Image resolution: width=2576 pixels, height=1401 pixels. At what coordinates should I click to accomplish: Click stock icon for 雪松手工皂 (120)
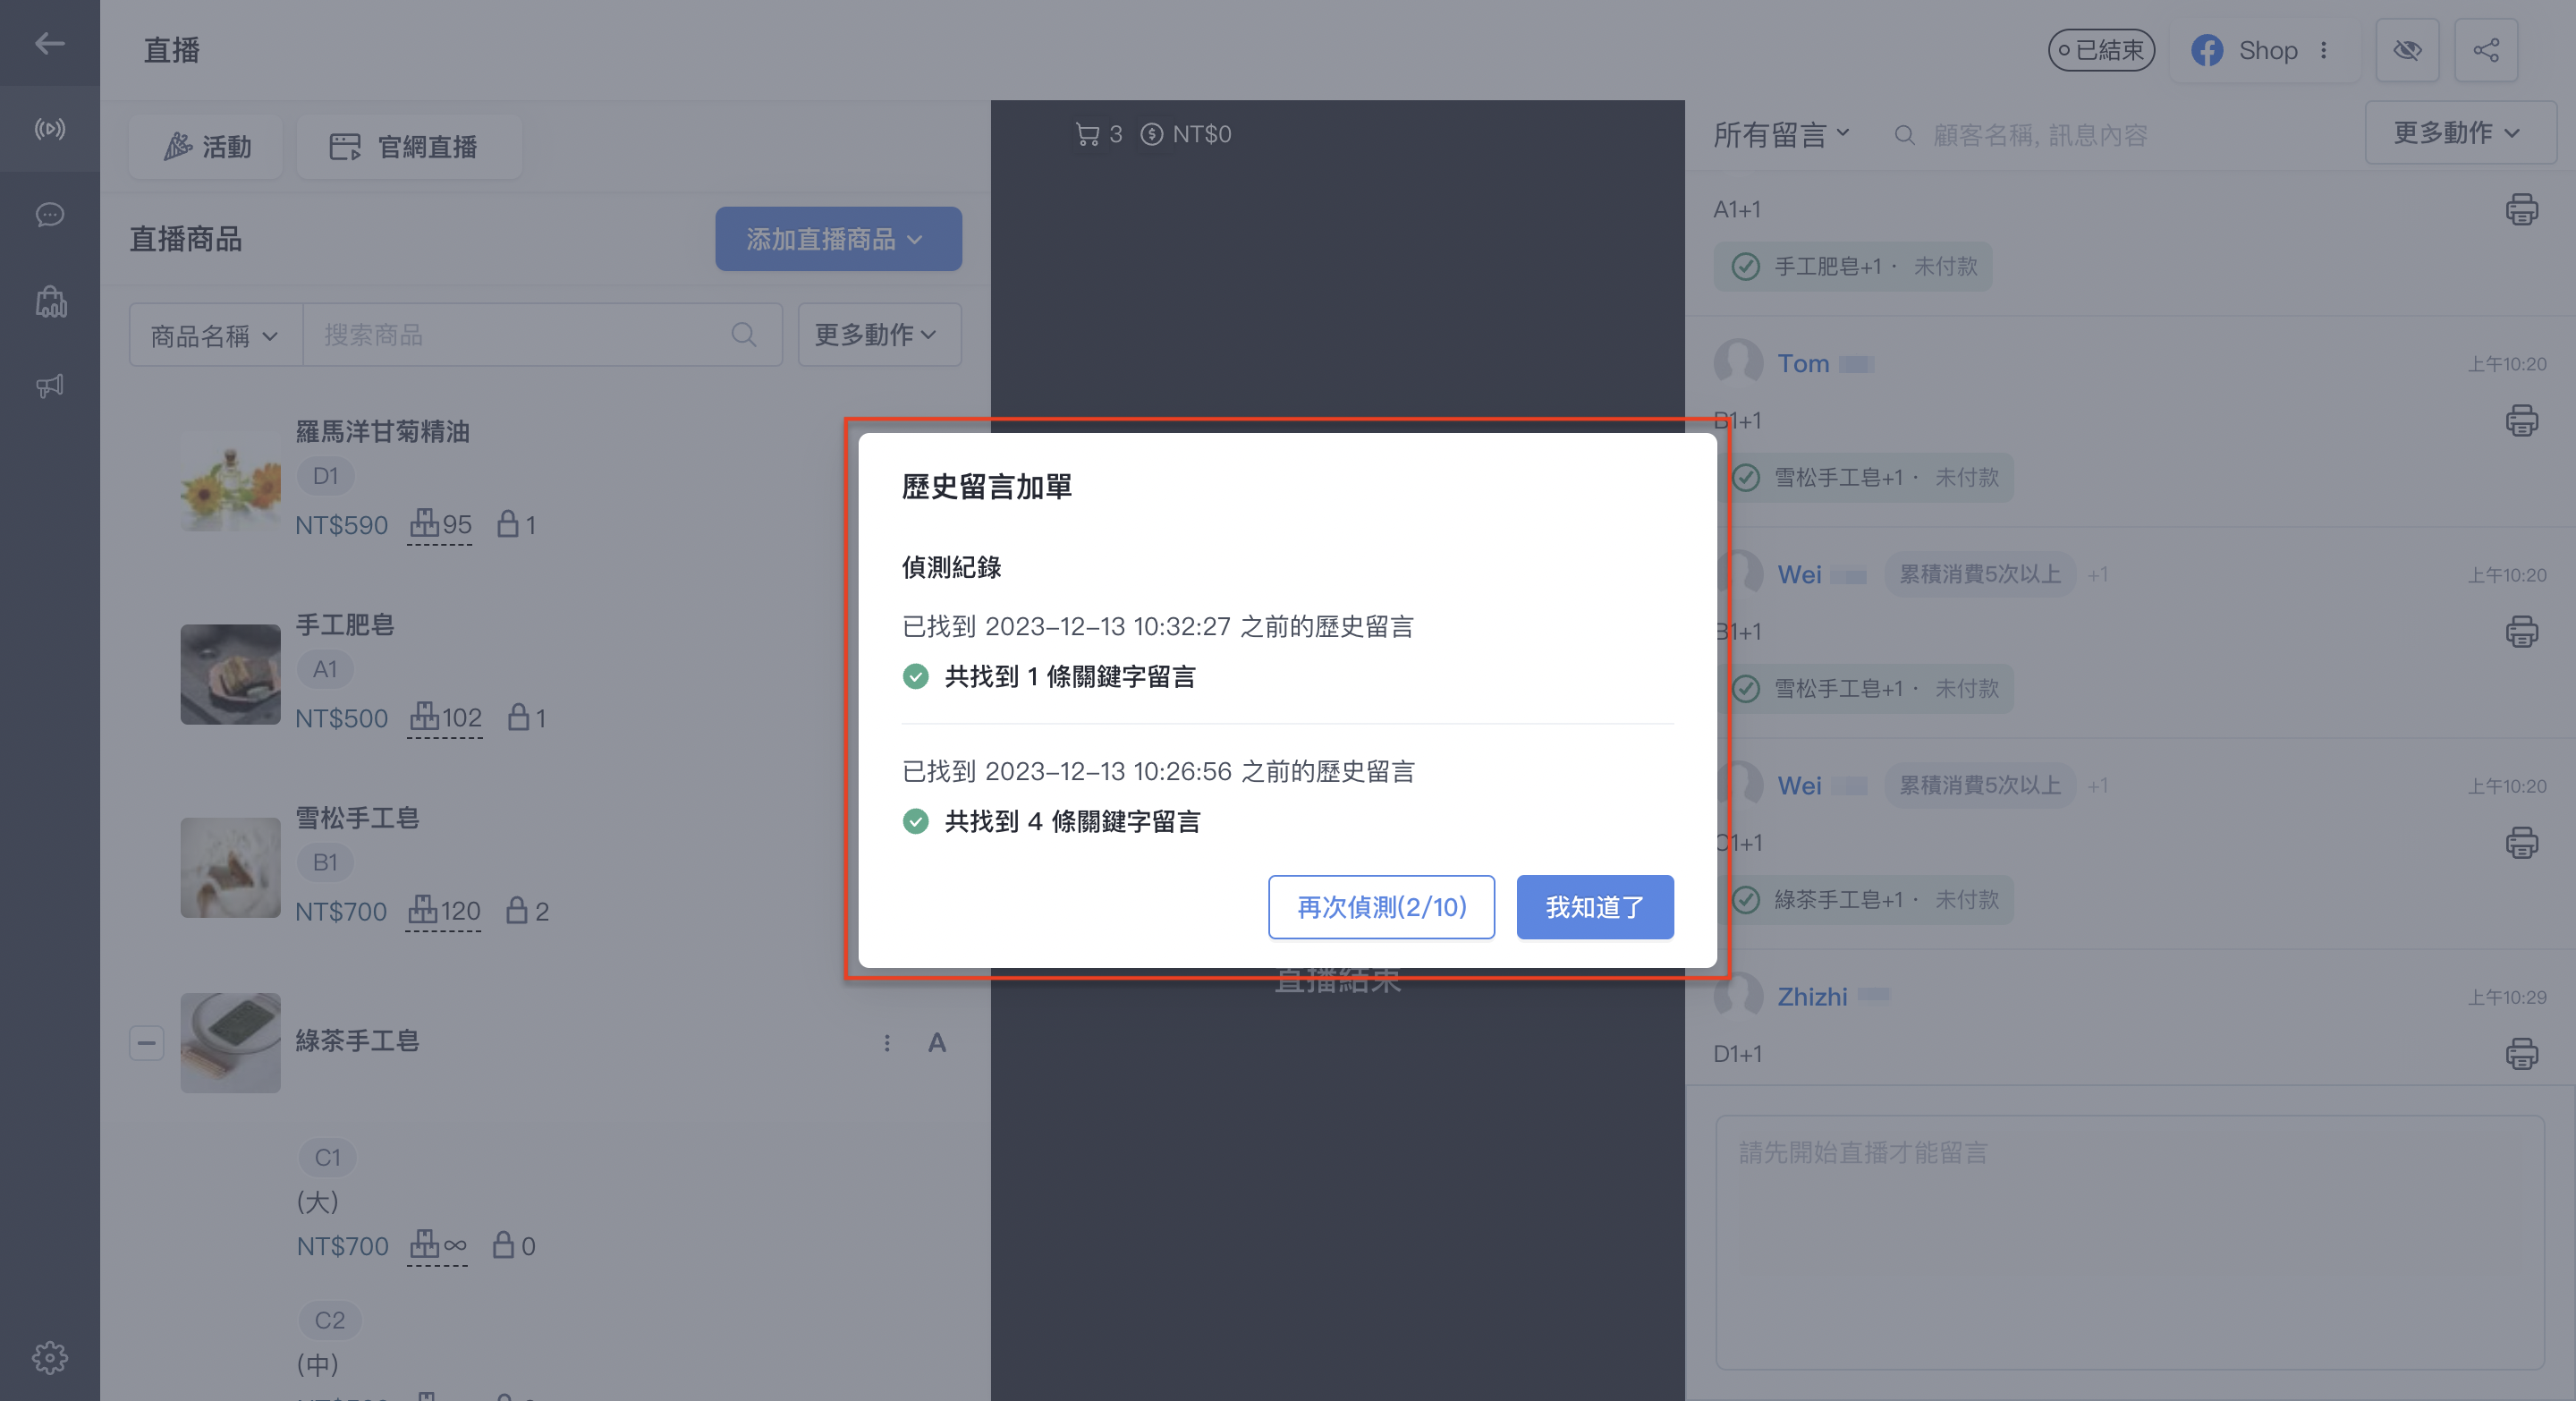(422, 910)
